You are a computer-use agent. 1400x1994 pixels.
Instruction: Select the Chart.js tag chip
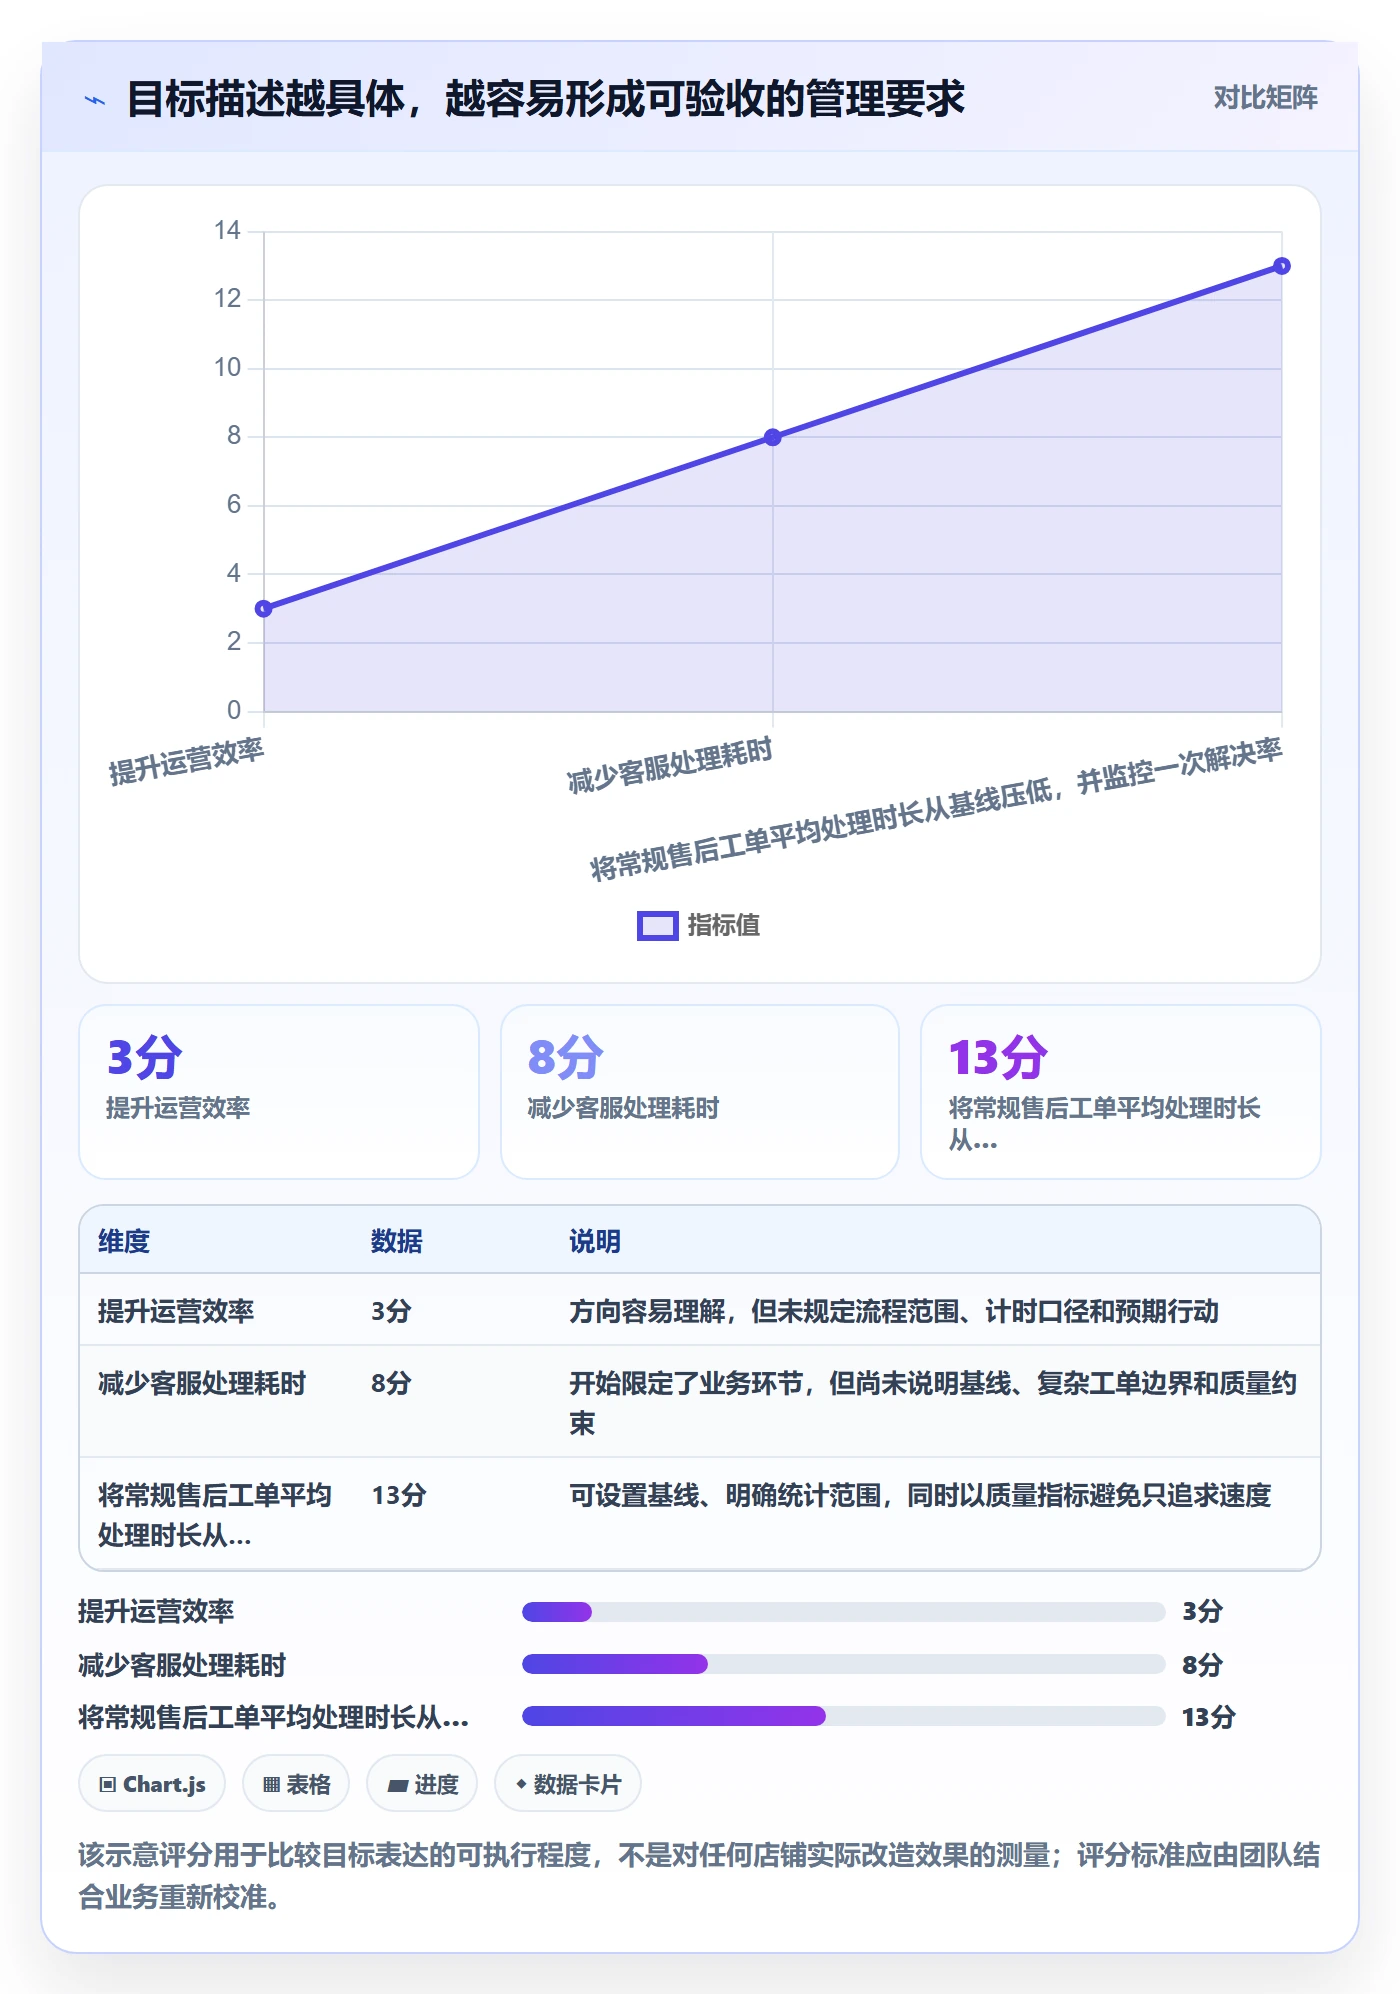click(152, 1784)
